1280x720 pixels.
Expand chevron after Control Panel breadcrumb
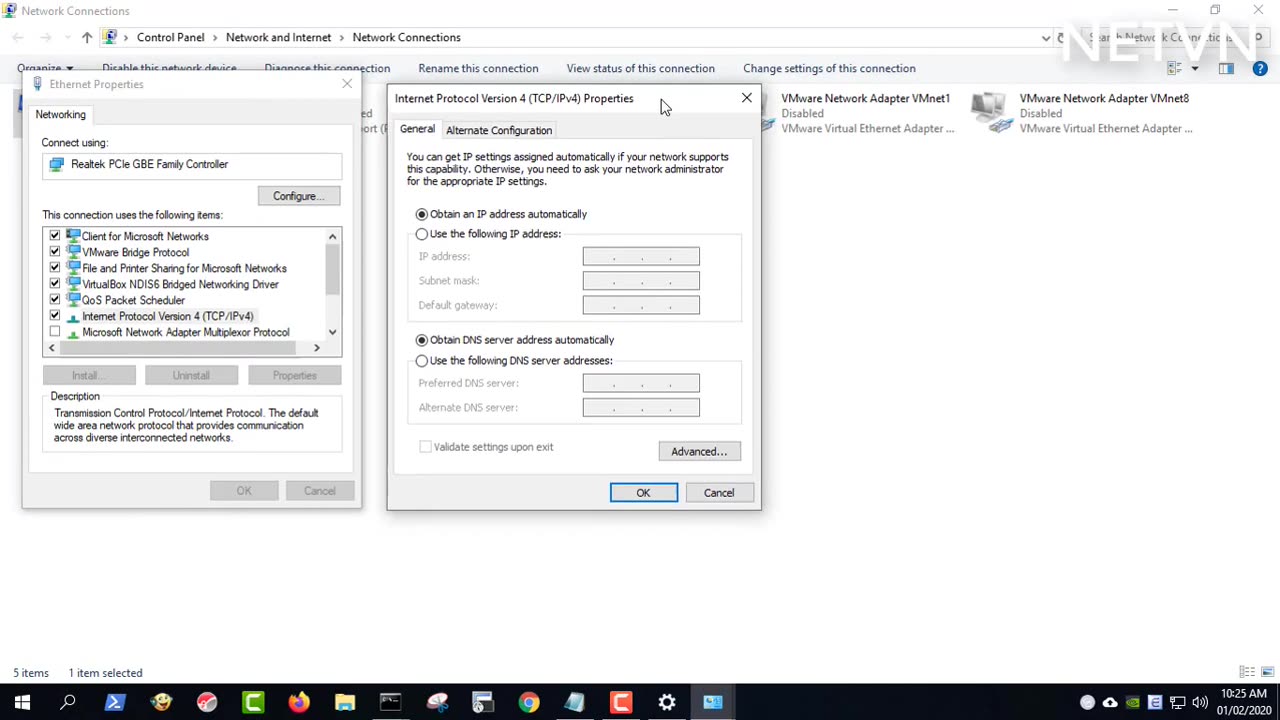point(215,37)
